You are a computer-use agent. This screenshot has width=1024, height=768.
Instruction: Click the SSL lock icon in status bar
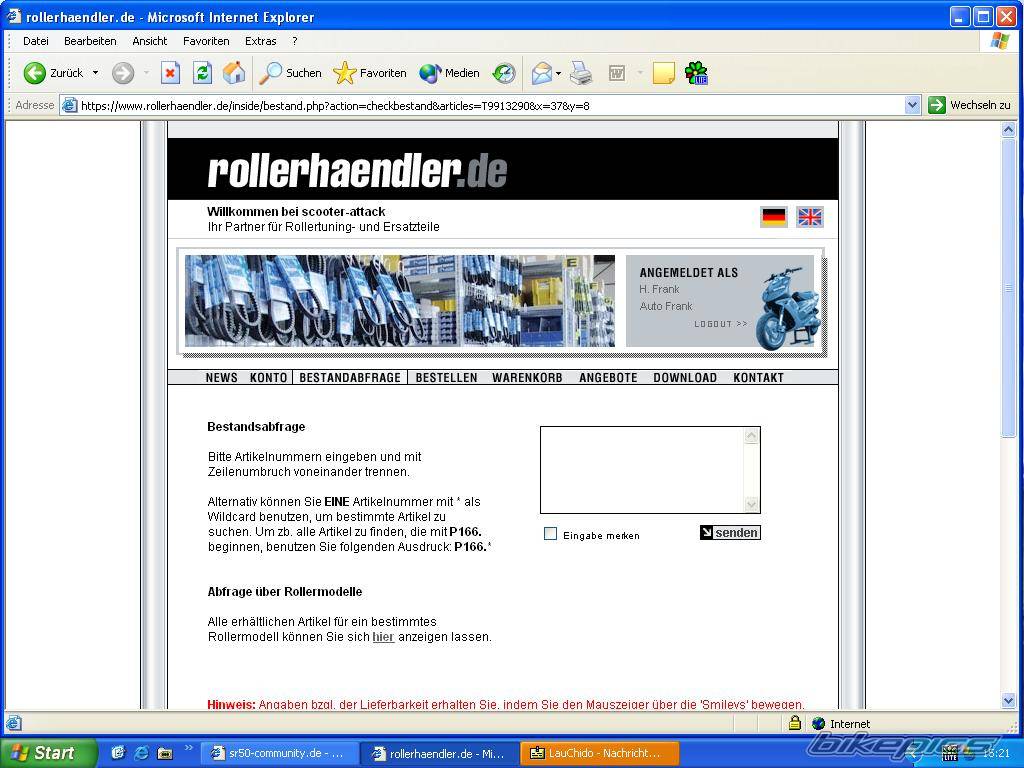tap(794, 723)
